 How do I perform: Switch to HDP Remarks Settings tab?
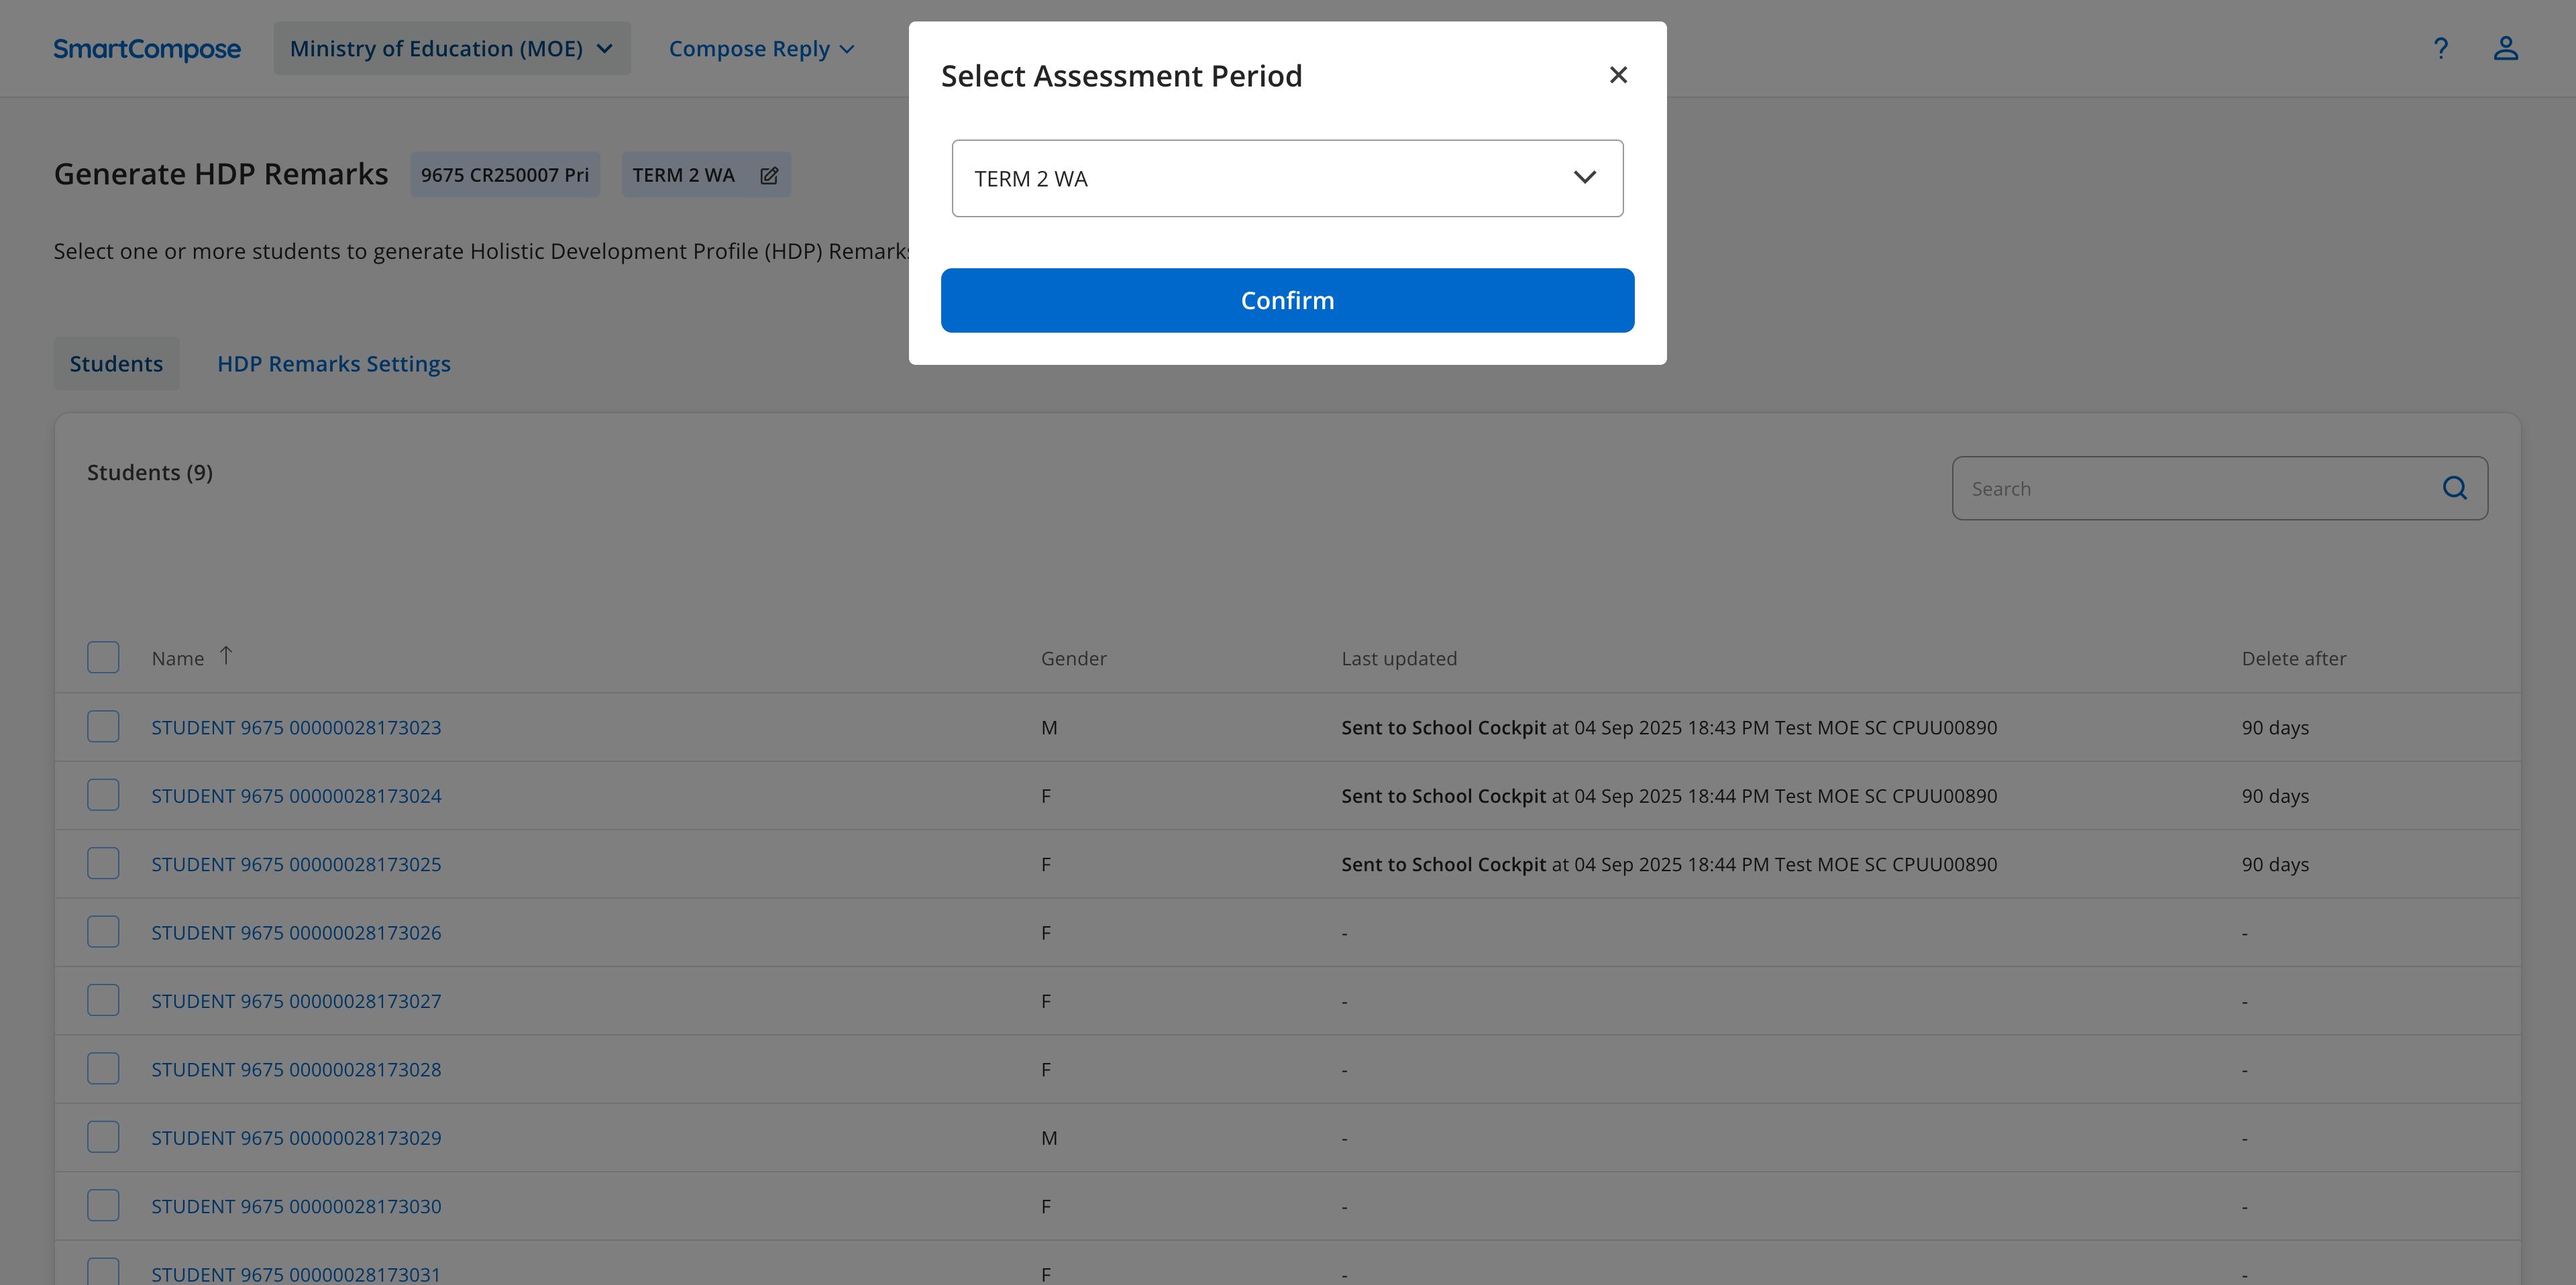click(334, 364)
